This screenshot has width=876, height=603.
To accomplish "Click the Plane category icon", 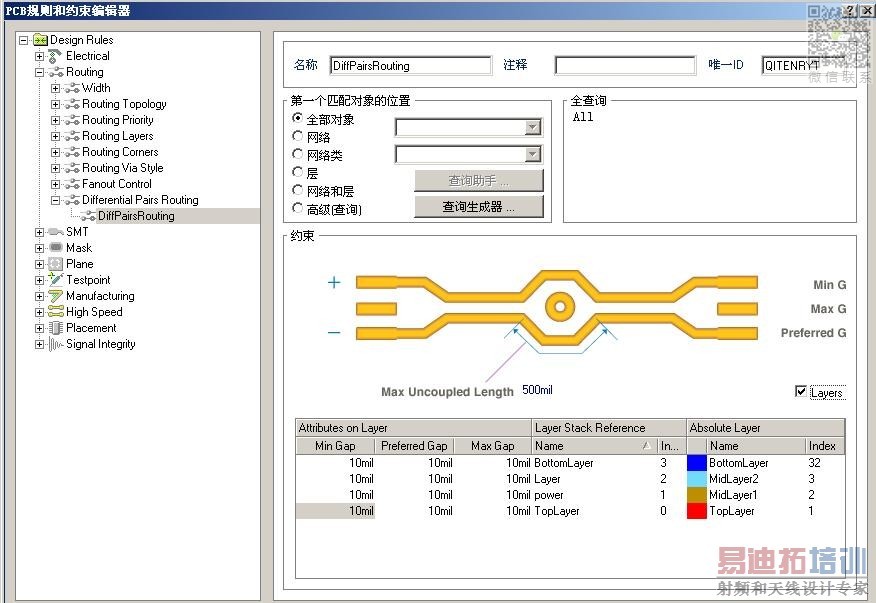I will tap(55, 264).
